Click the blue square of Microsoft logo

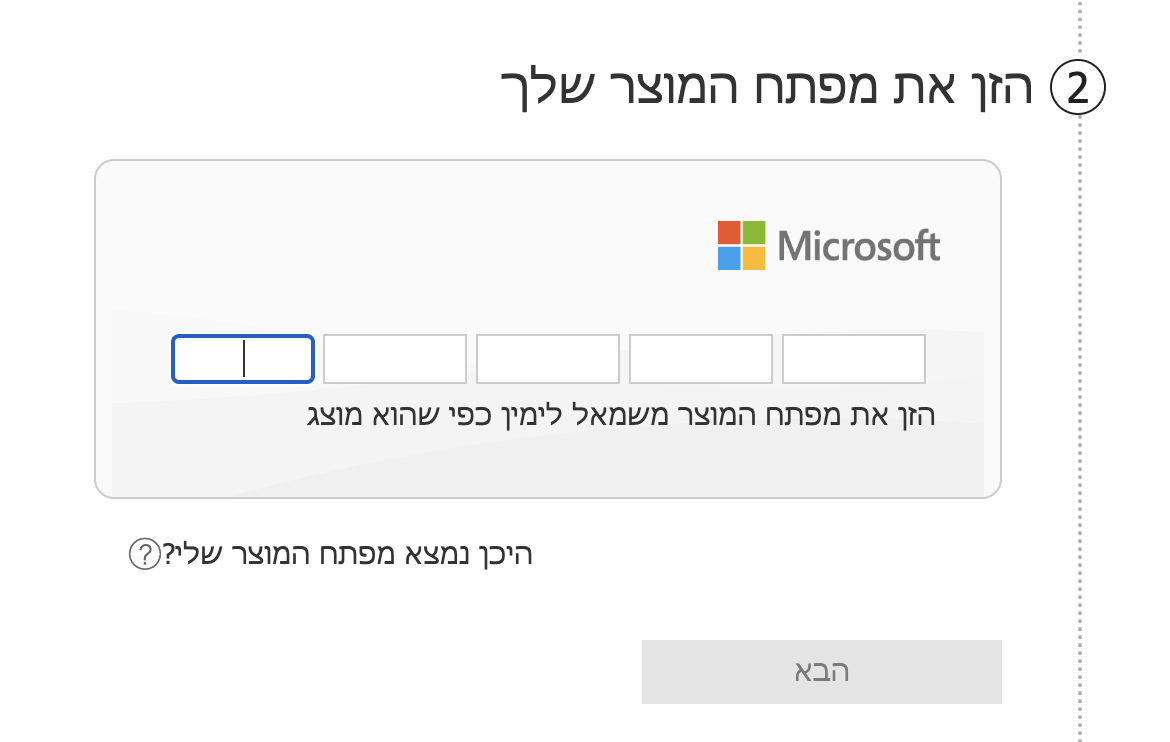click(729, 258)
